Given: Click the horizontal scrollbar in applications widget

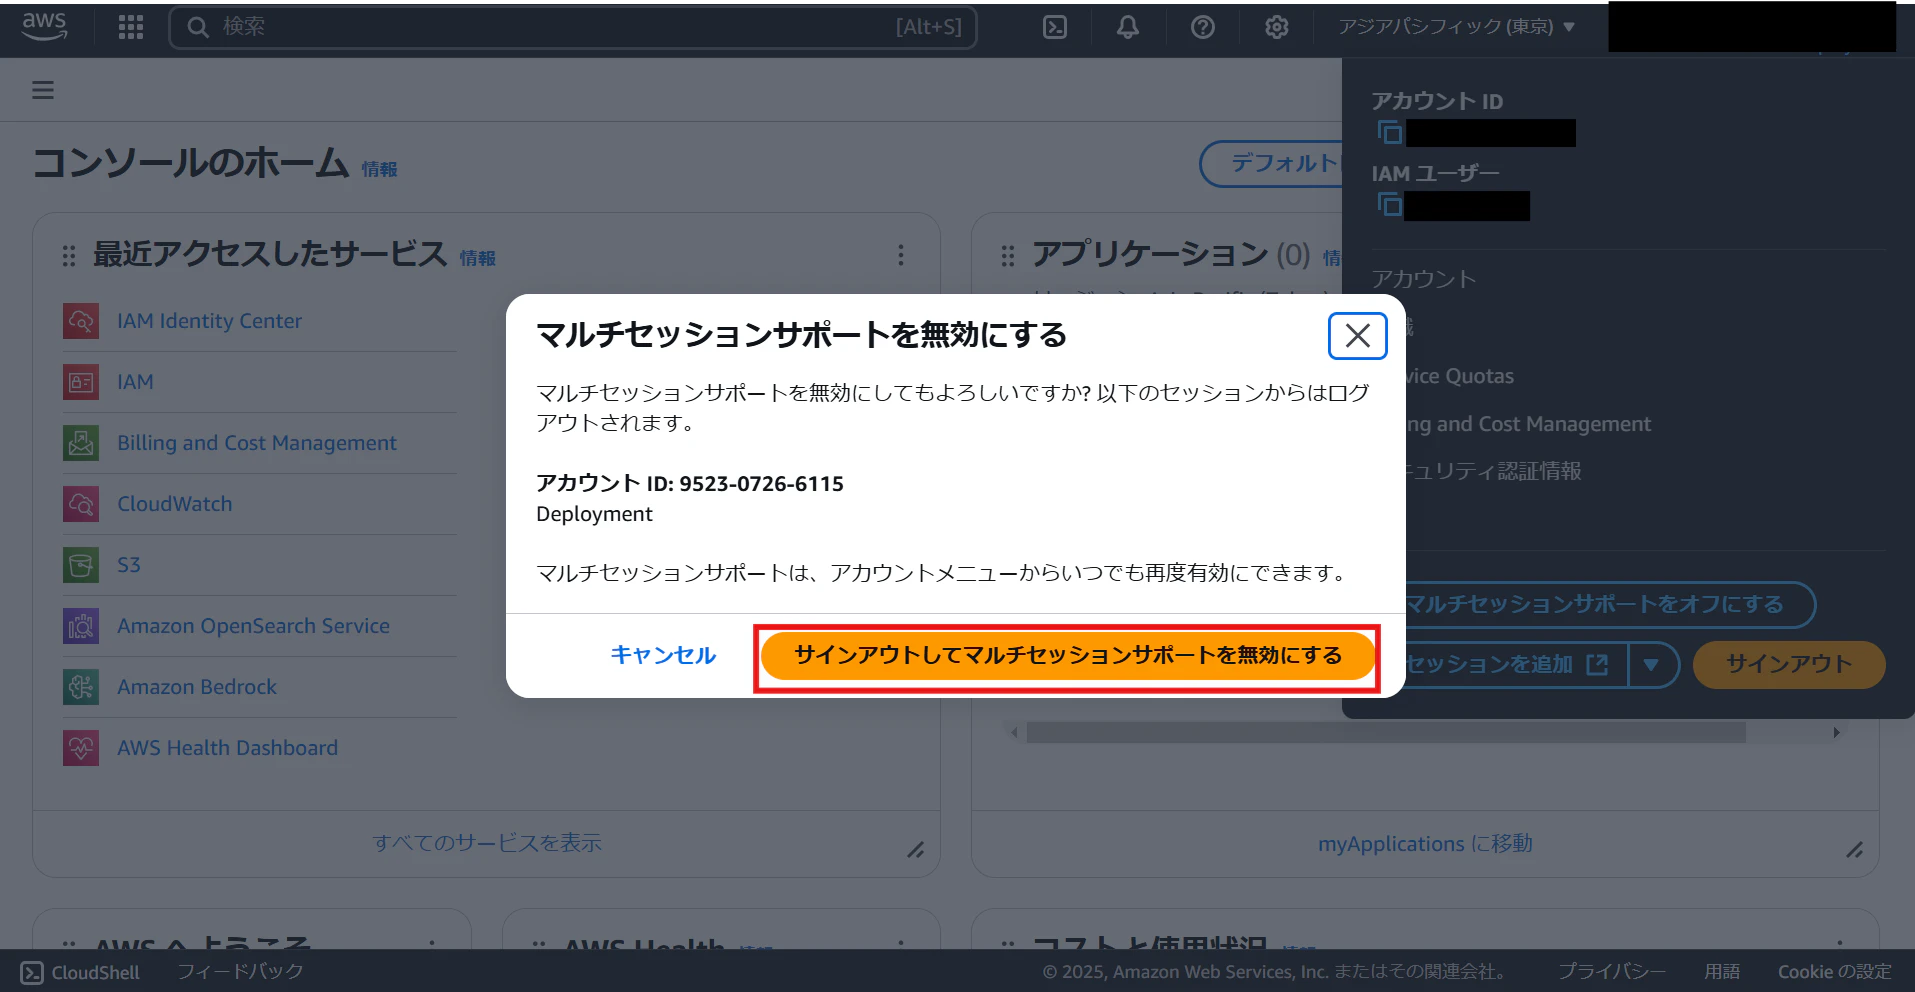Looking at the screenshot, I should [1385, 733].
